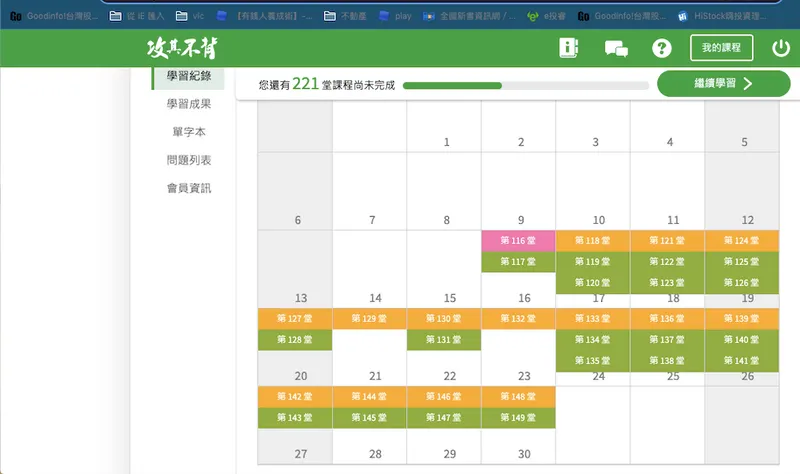The width and height of the screenshot is (800, 474).
Task: Open lesson 第 137 堂
Action: coord(667,340)
